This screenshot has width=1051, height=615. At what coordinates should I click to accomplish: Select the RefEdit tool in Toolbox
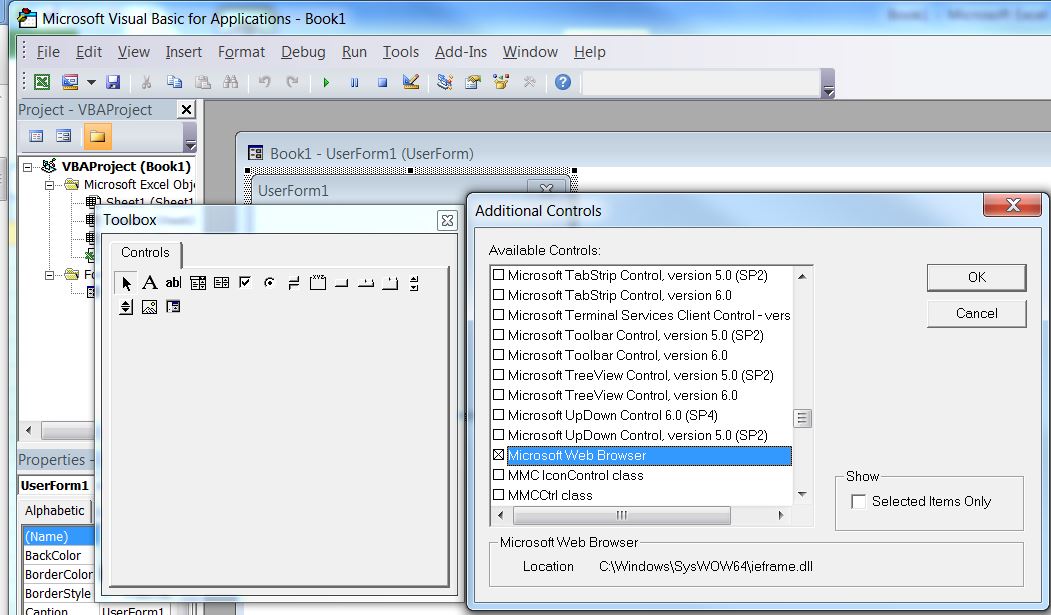pyautogui.click(x=173, y=307)
